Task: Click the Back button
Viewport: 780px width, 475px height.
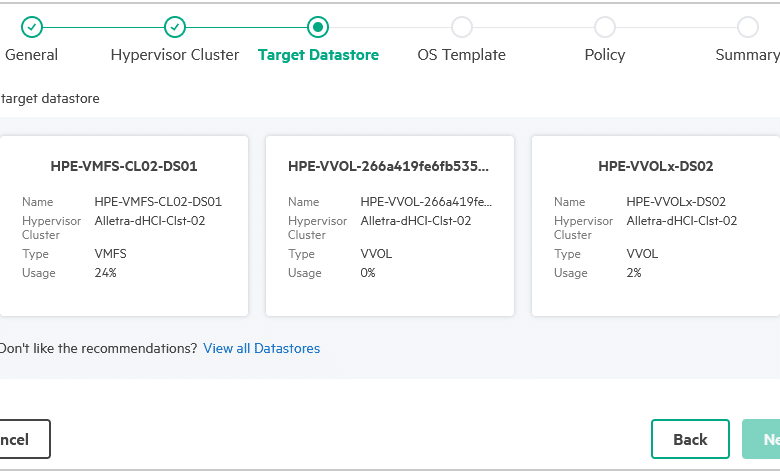Action: 690,439
